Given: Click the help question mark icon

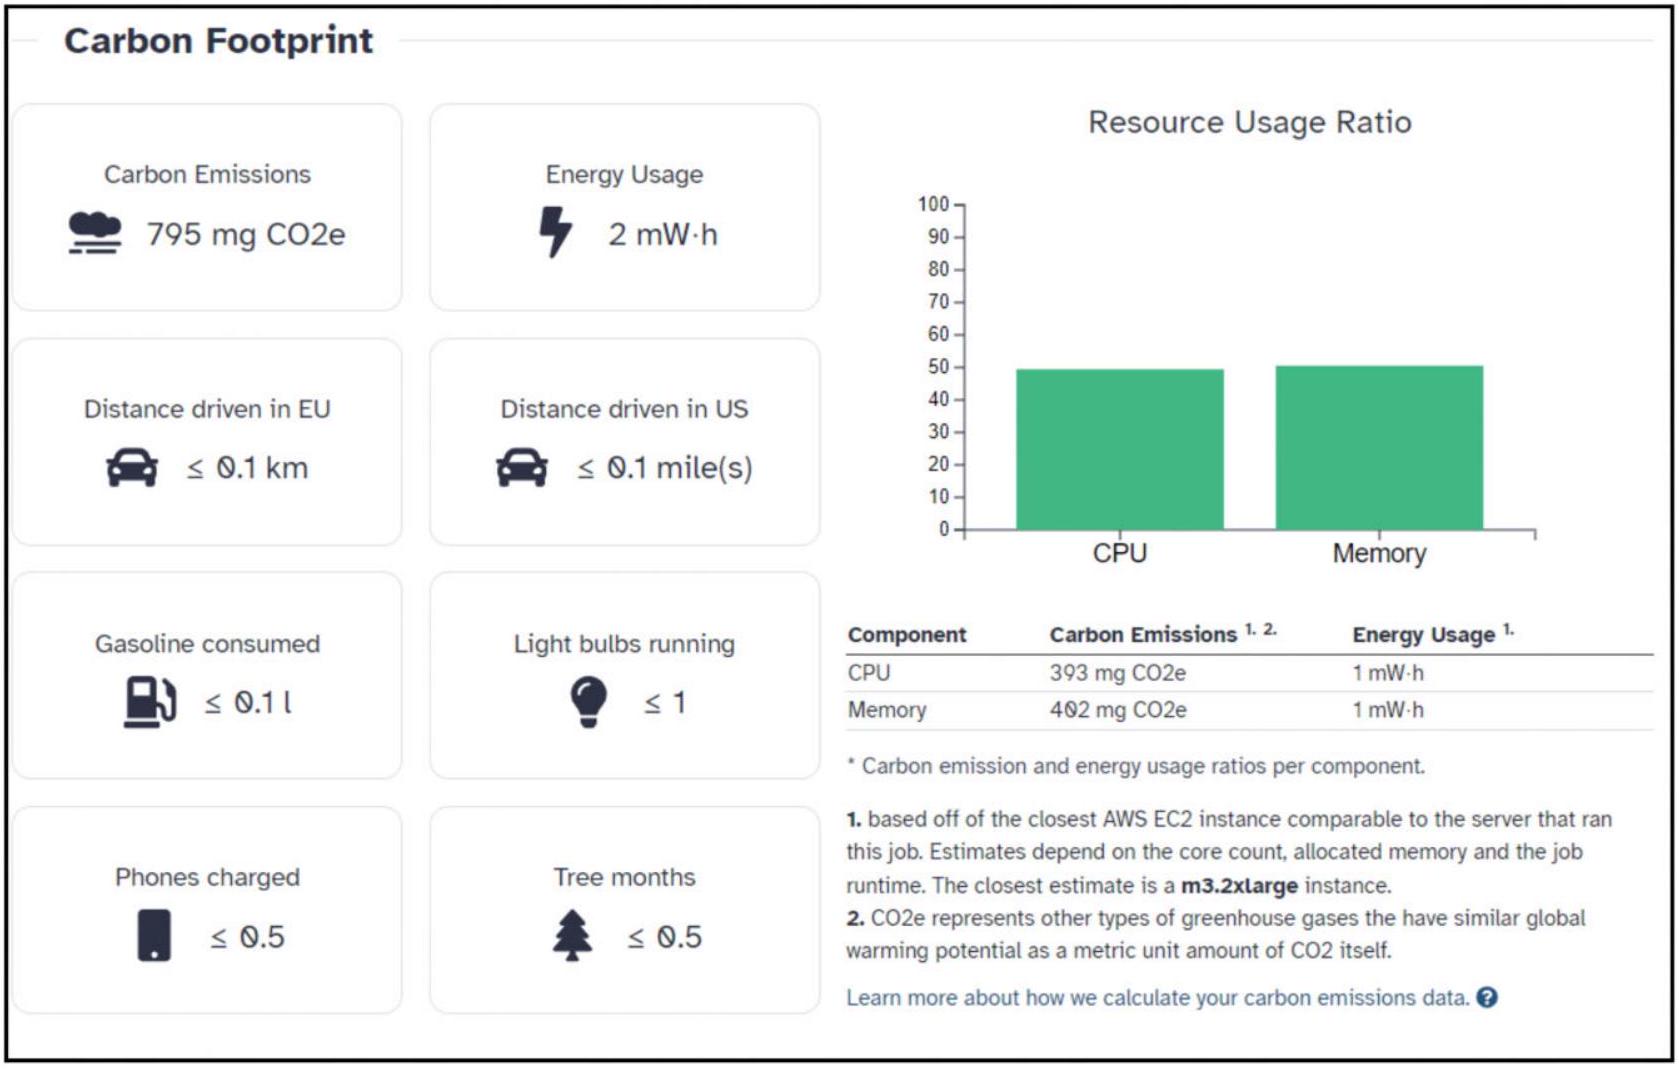Looking at the screenshot, I should coord(1487,998).
